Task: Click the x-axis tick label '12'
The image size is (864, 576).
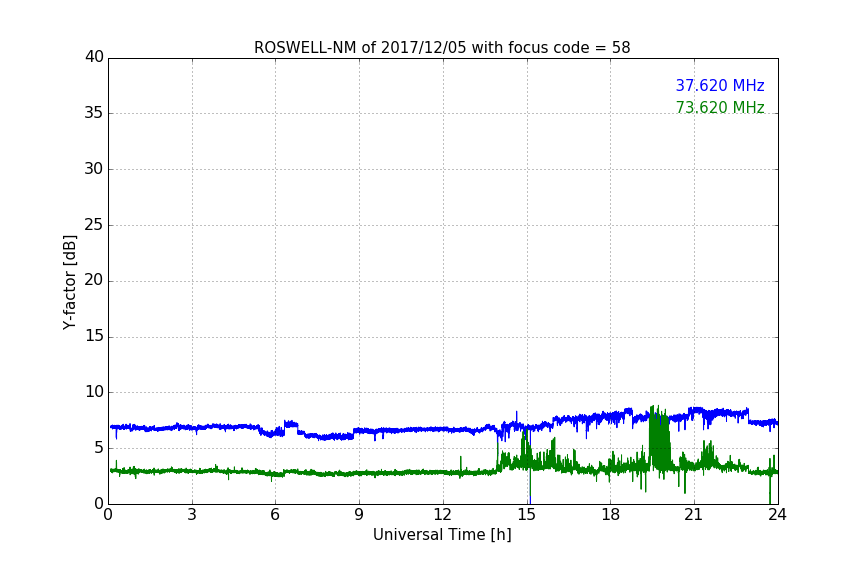Action: (x=442, y=515)
